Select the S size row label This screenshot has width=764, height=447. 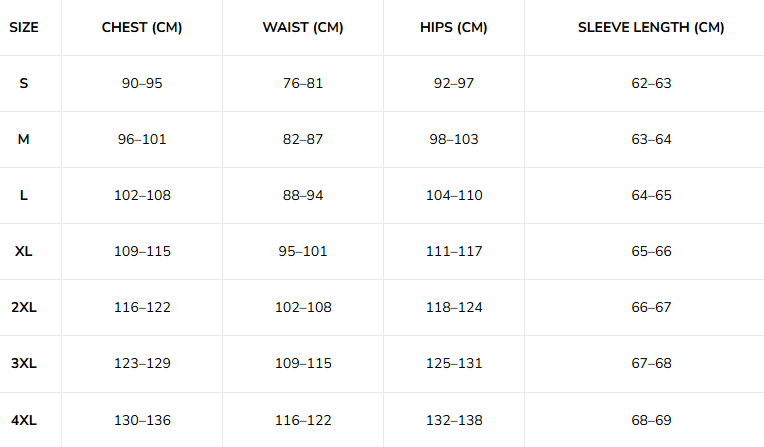pos(24,83)
